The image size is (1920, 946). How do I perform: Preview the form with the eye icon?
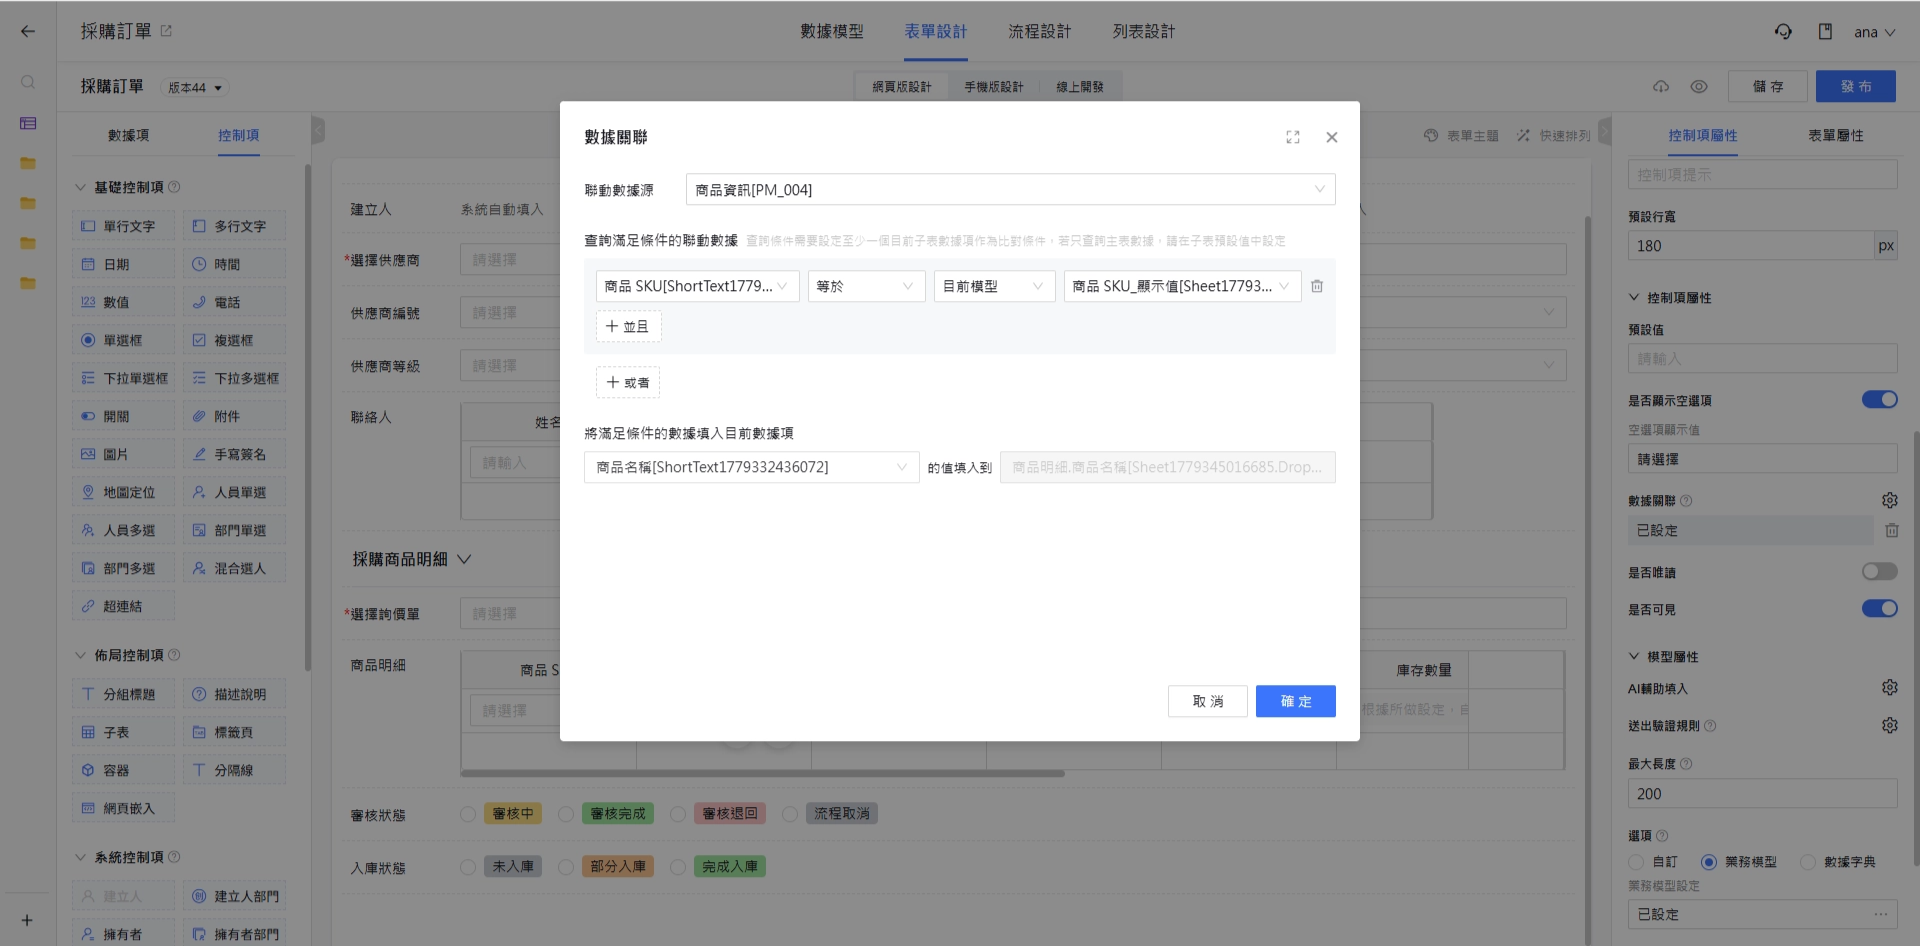point(1699,87)
